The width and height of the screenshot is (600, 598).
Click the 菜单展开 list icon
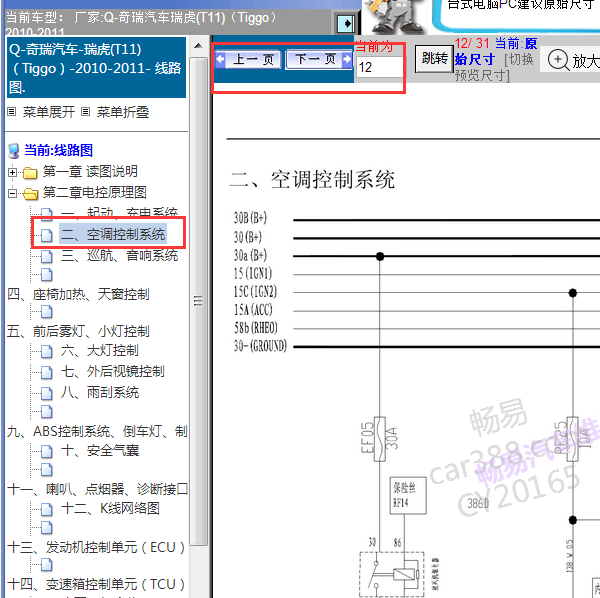click(x=12, y=112)
